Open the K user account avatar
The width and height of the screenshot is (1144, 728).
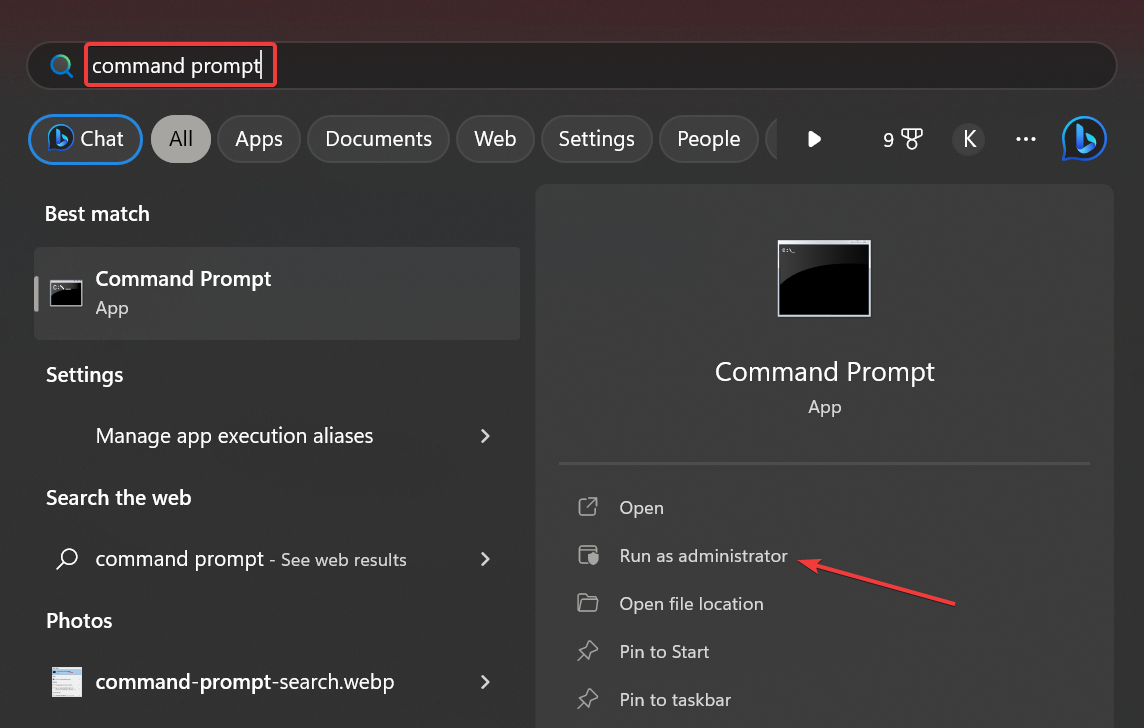(969, 139)
